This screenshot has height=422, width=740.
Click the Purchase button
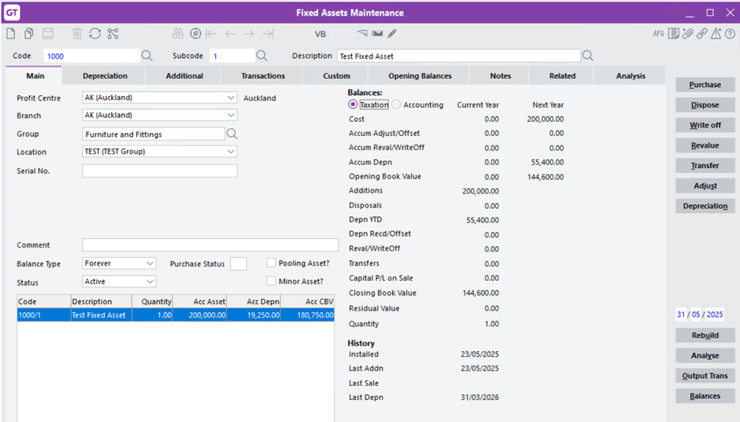tap(705, 84)
